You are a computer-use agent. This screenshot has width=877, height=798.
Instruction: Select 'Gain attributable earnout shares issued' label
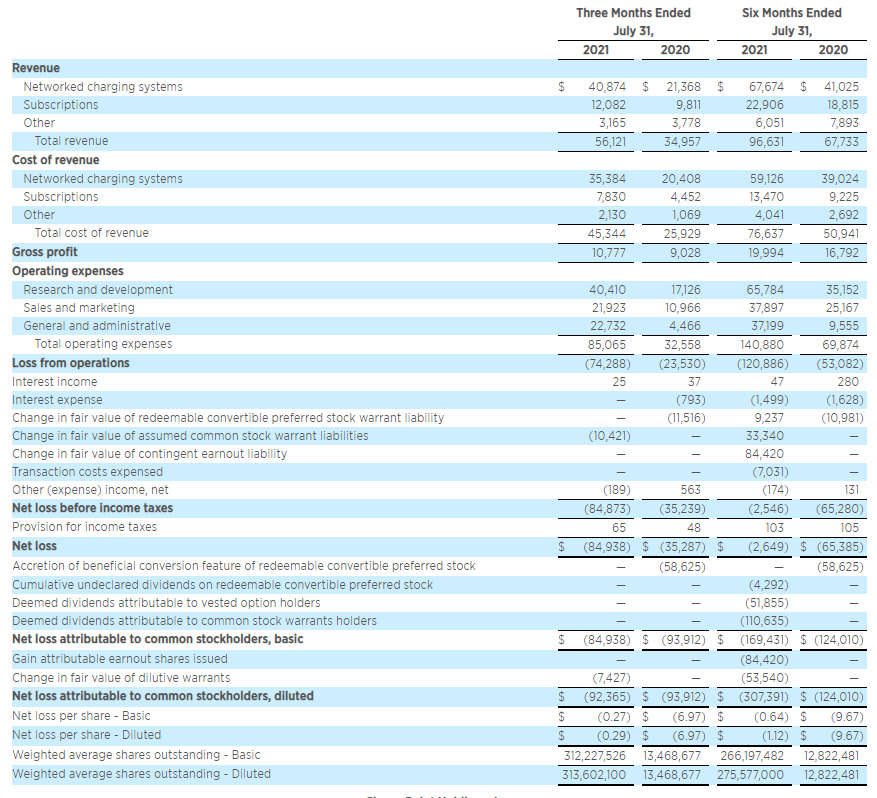click(120, 659)
